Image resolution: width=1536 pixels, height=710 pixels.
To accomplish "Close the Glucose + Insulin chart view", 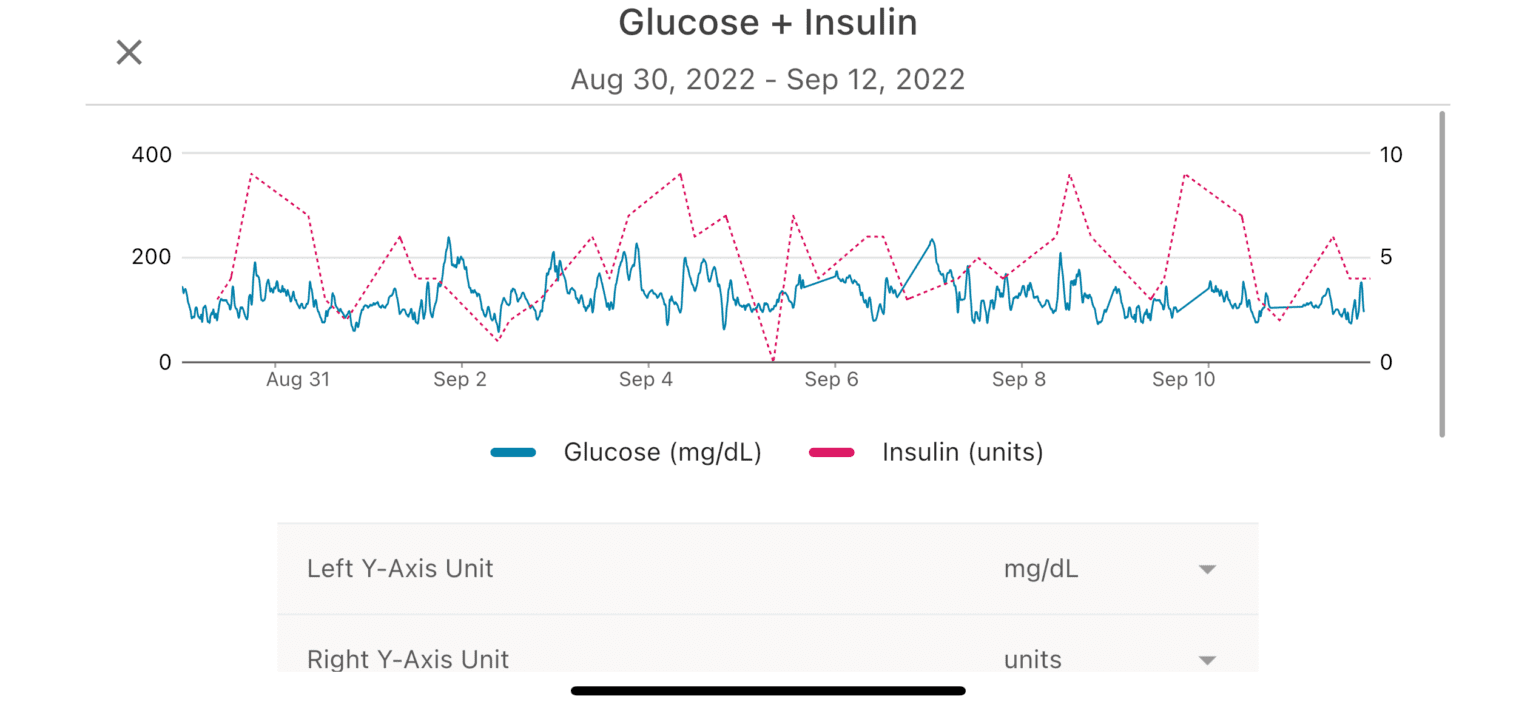I will click(128, 52).
